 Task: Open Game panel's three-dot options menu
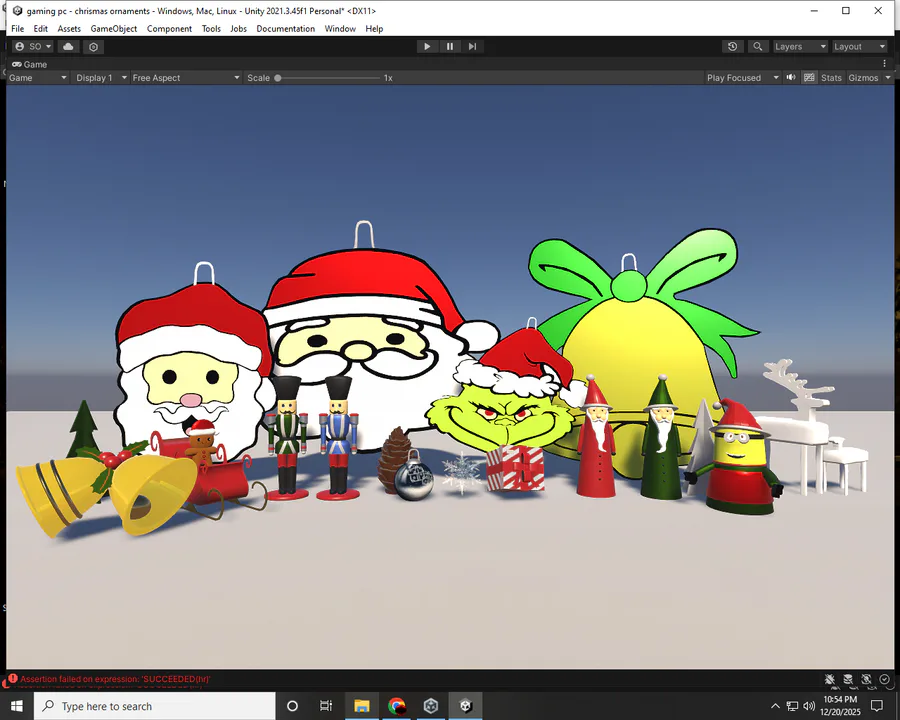pyautogui.click(x=885, y=64)
